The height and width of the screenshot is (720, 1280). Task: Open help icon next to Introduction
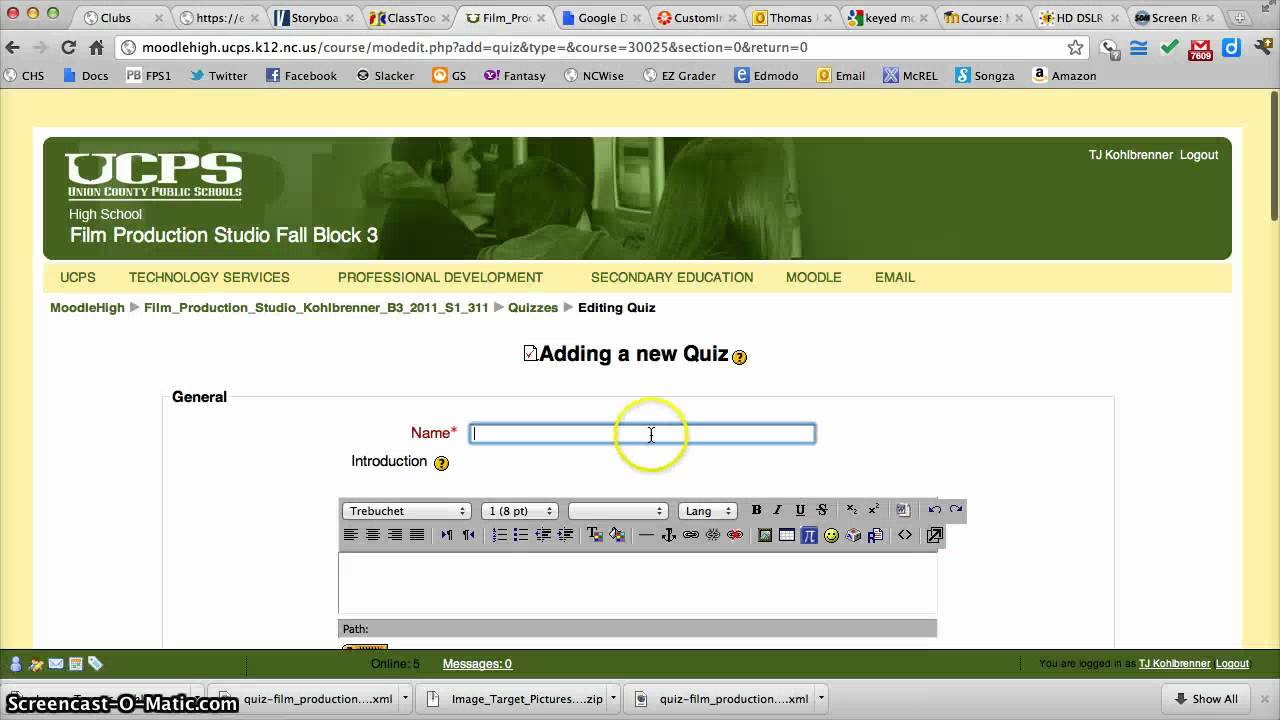tap(441, 463)
